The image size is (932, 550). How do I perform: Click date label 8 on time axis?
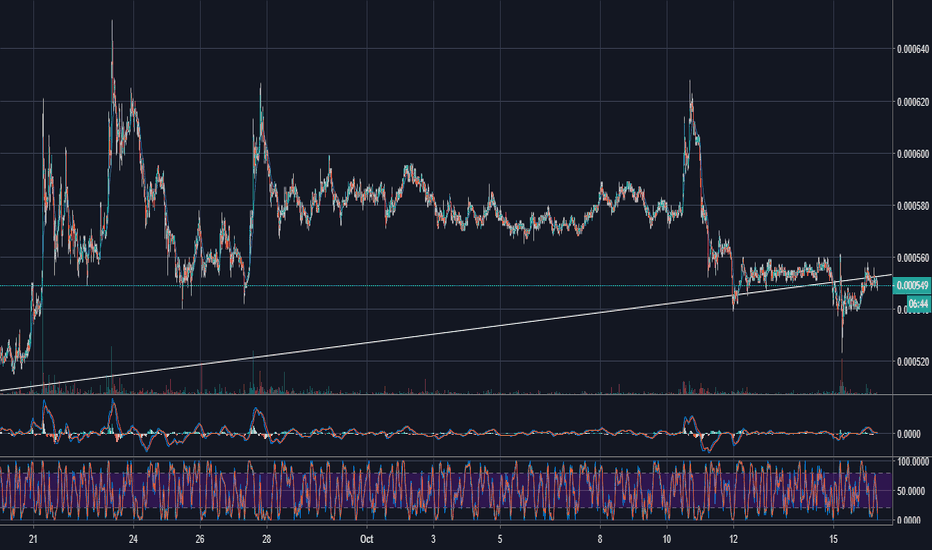[x=600, y=539]
